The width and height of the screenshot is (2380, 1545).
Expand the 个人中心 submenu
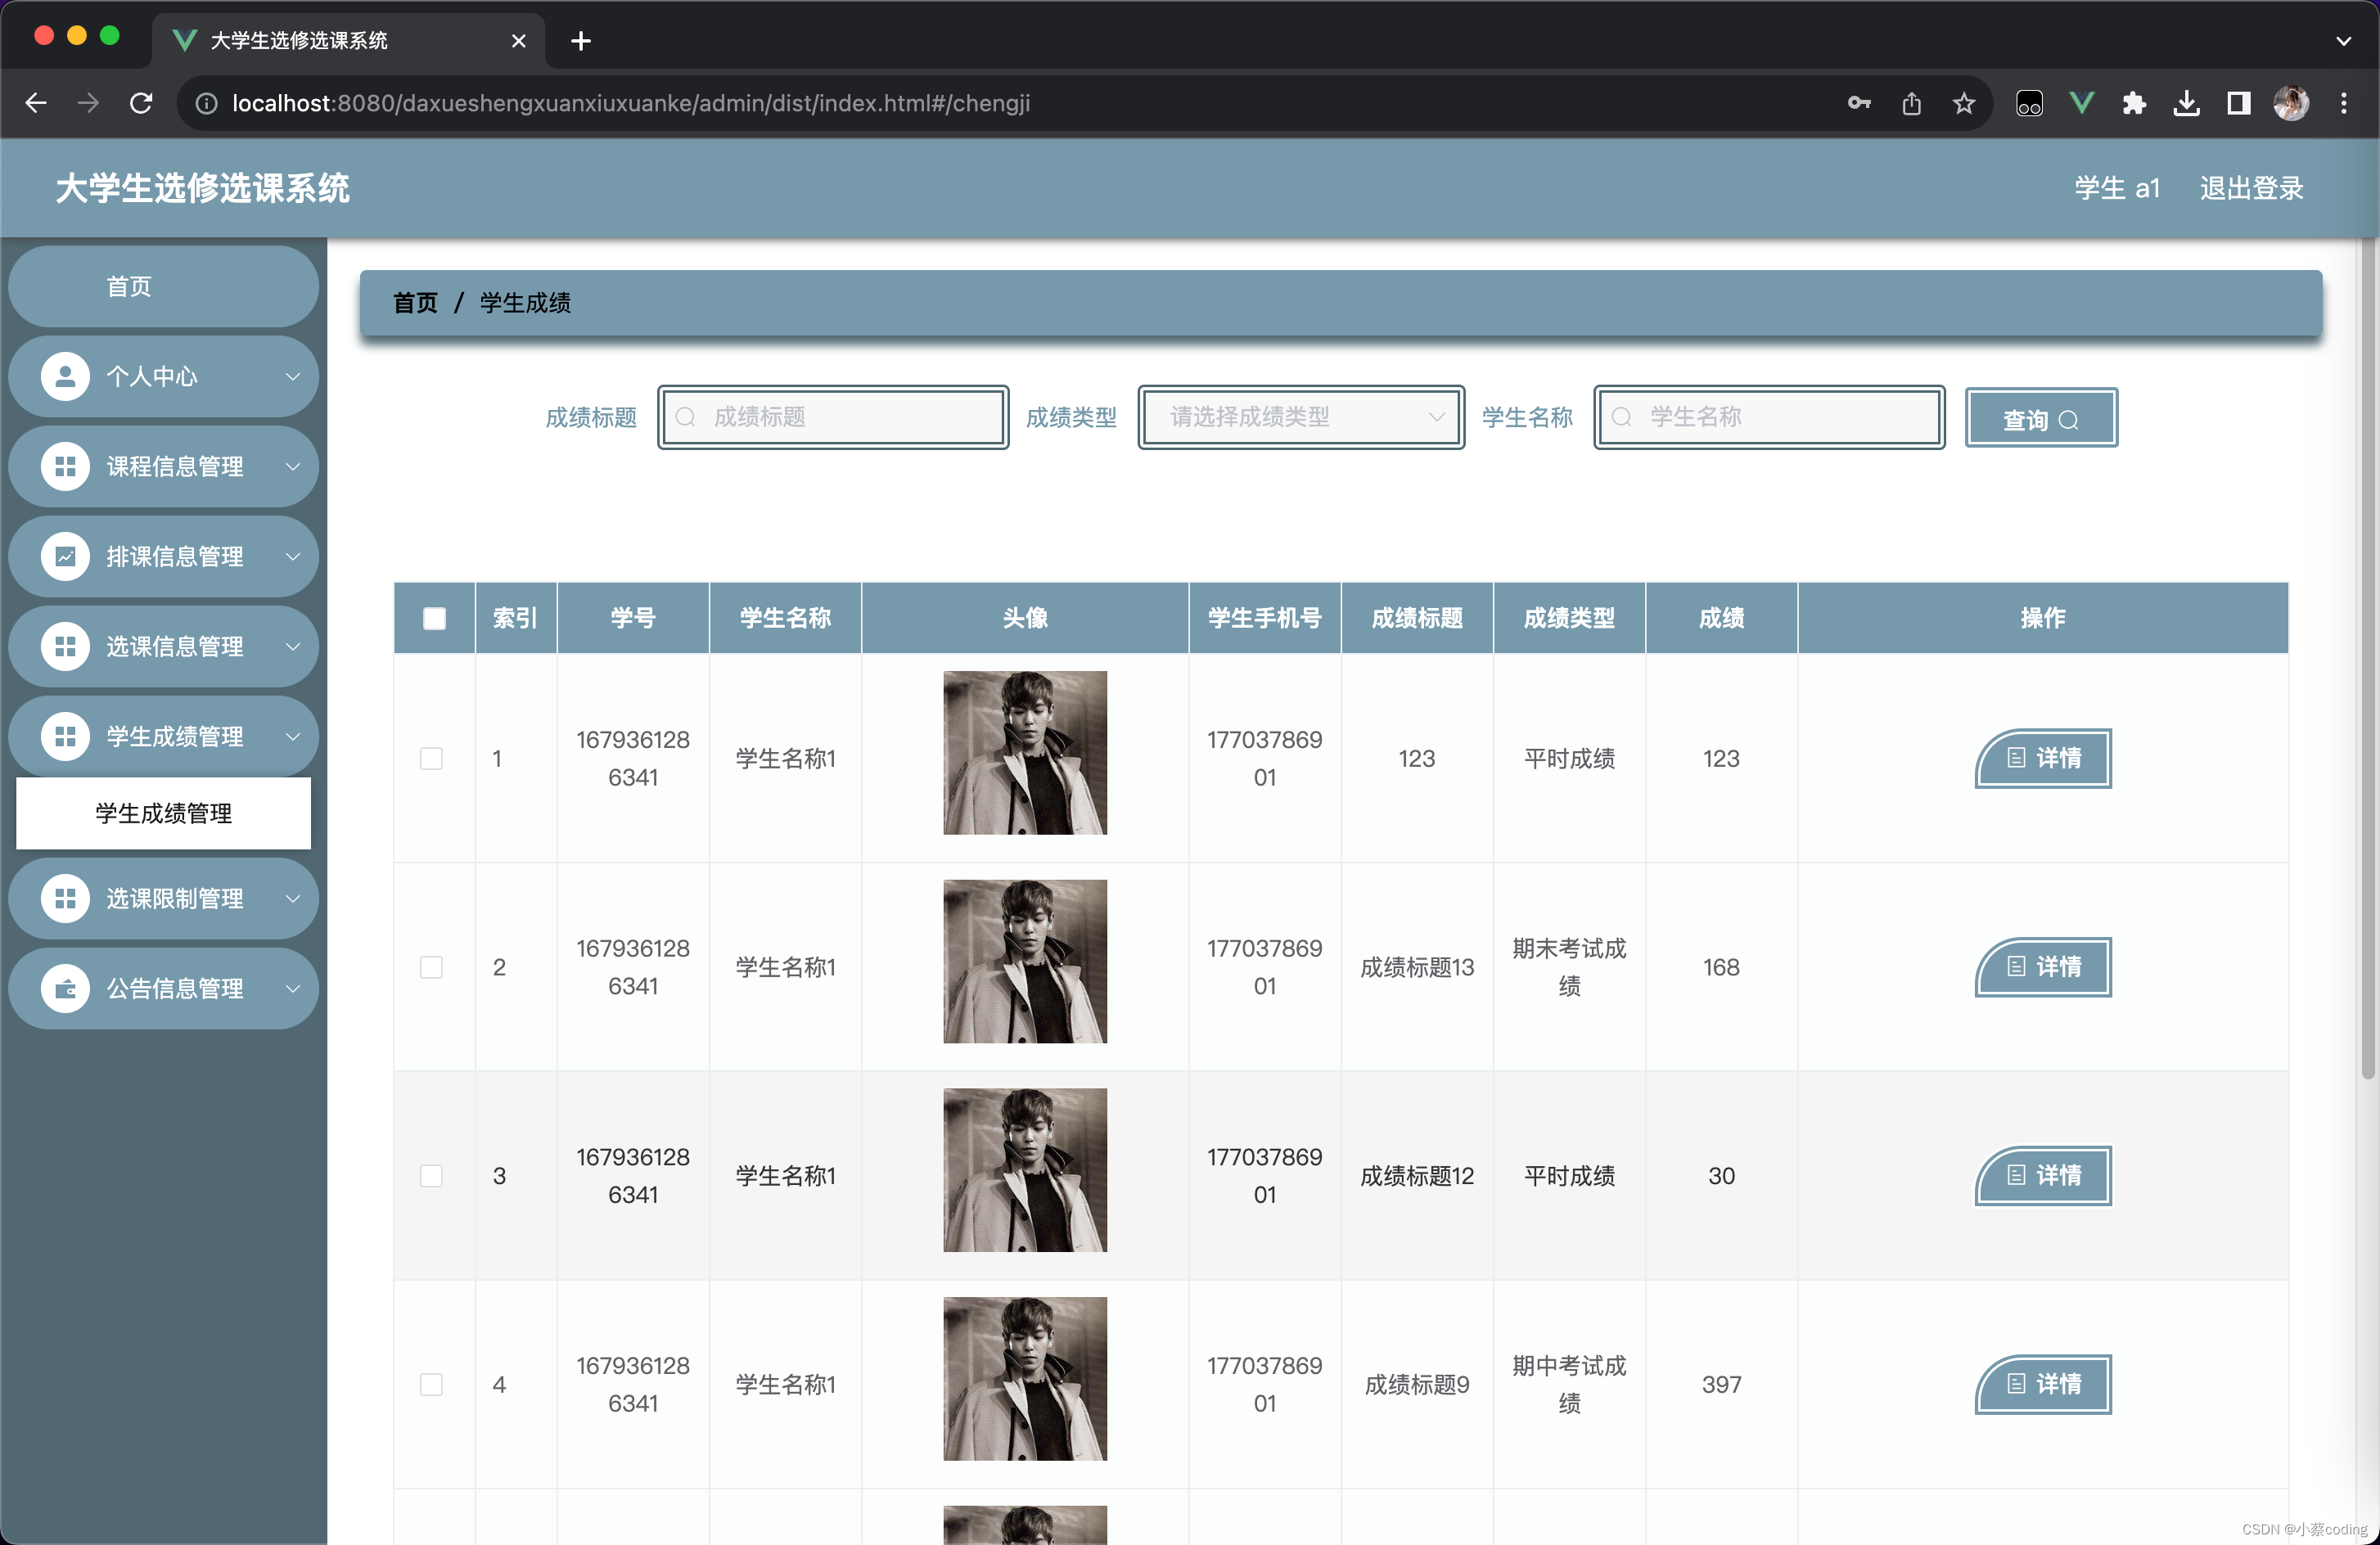click(165, 376)
